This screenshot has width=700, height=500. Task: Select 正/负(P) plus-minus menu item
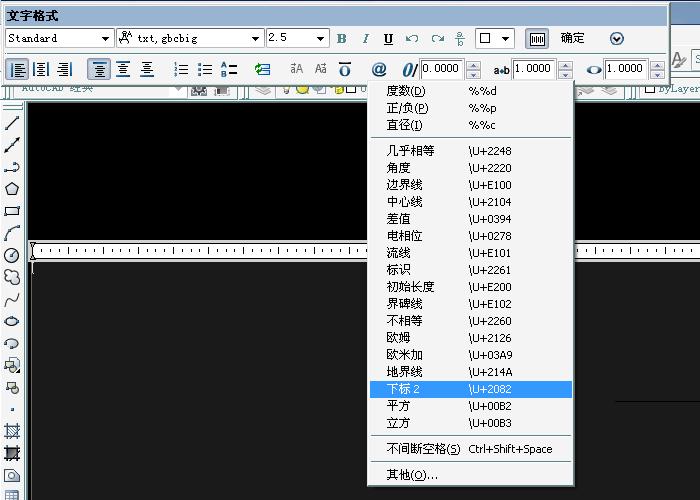point(471,108)
